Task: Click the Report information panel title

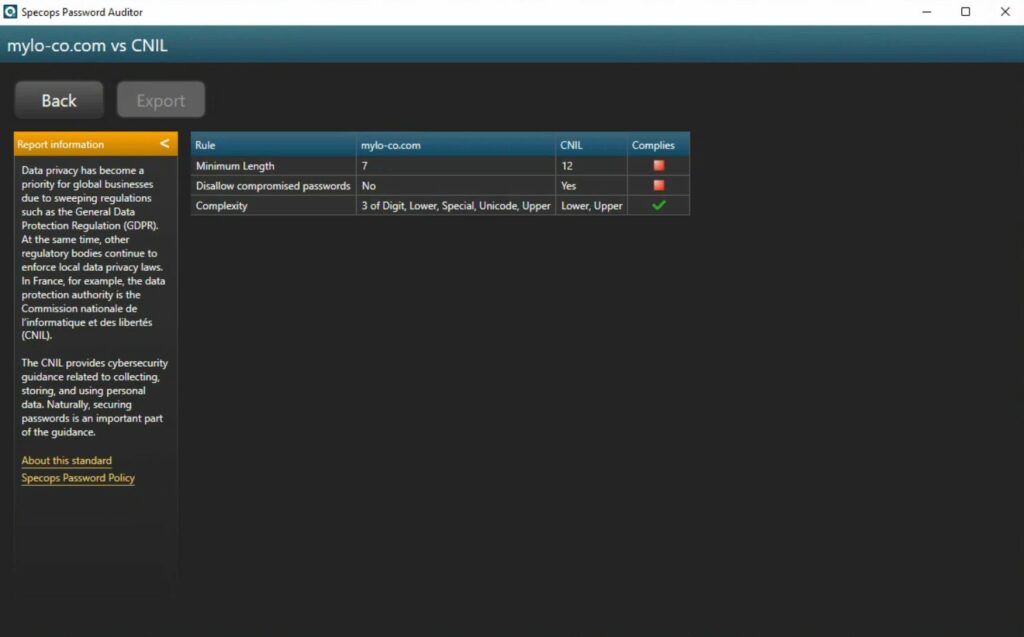Action: tap(61, 144)
